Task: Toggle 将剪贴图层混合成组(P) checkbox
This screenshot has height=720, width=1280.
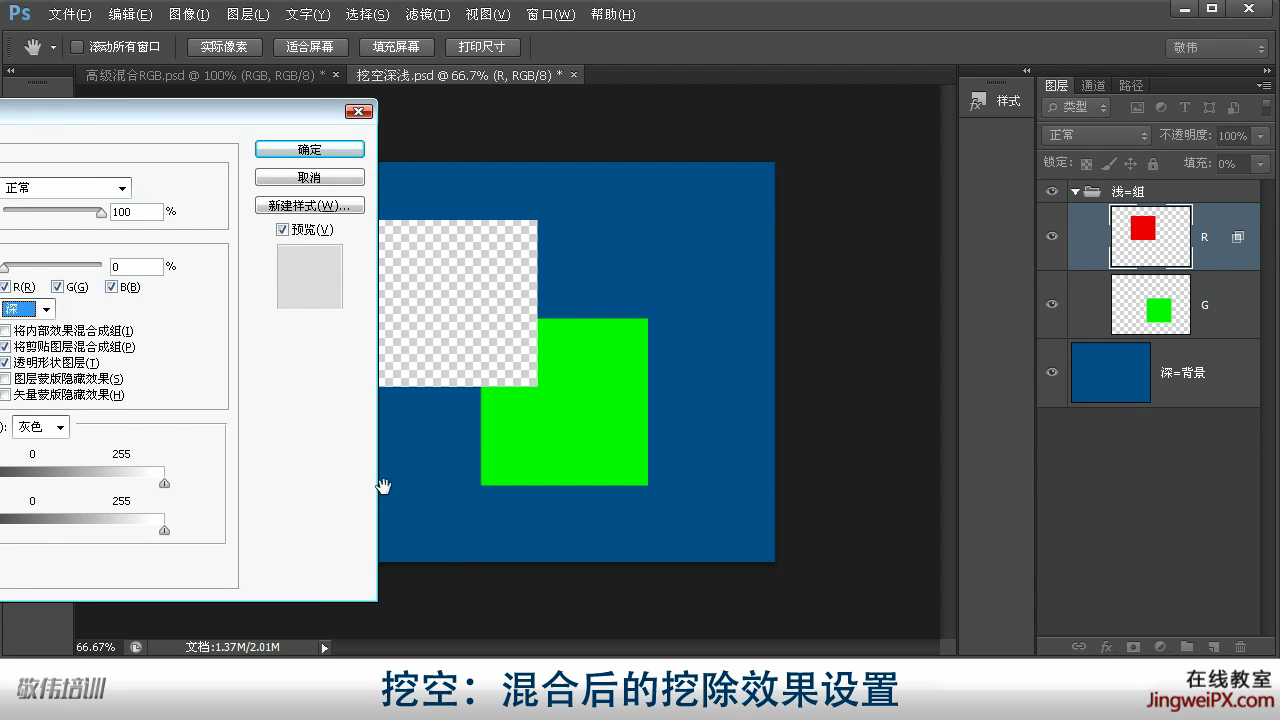Action: [x=5, y=347]
